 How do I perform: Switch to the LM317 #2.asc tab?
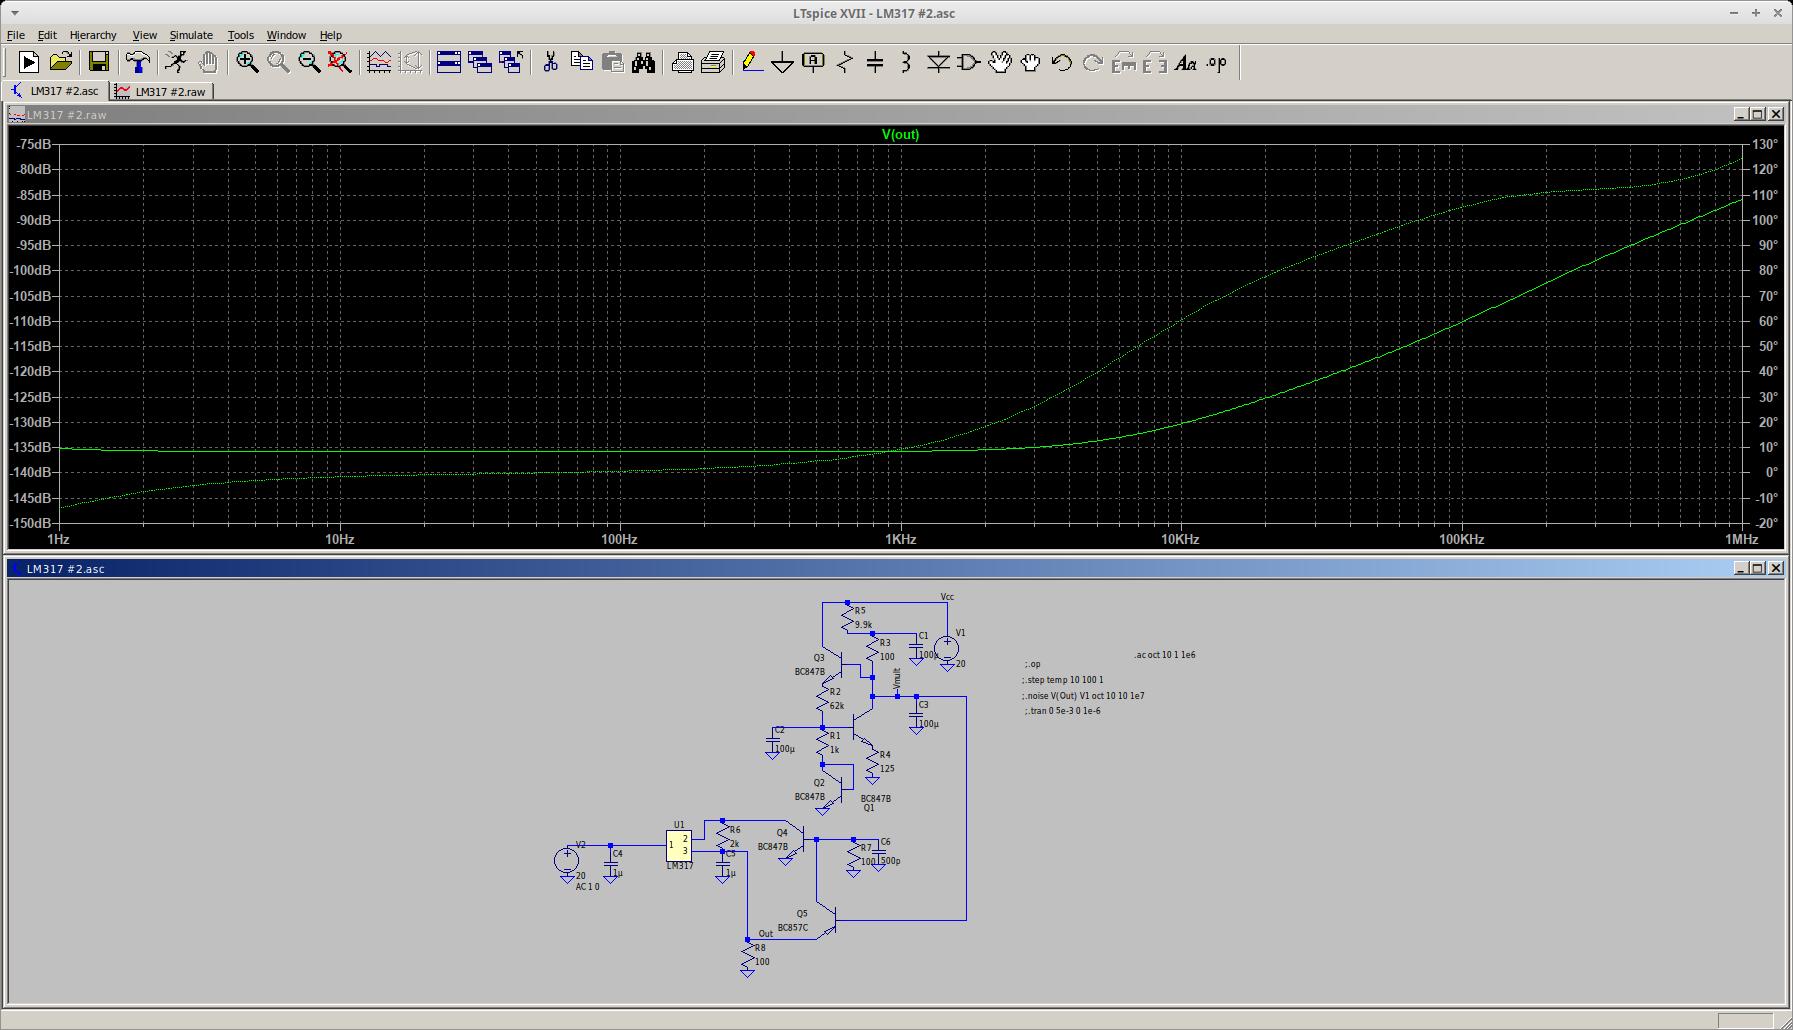pyautogui.click(x=55, y=91)
